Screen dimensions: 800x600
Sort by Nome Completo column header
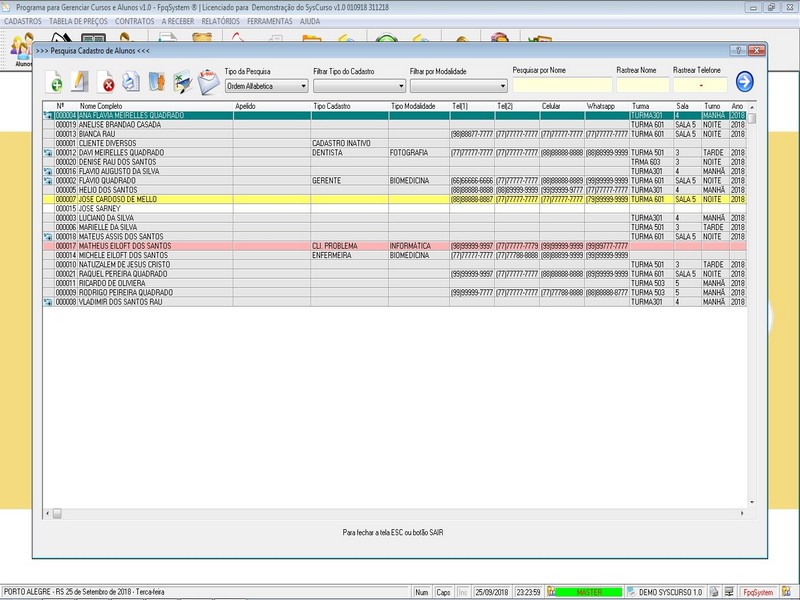pos(101,106)
